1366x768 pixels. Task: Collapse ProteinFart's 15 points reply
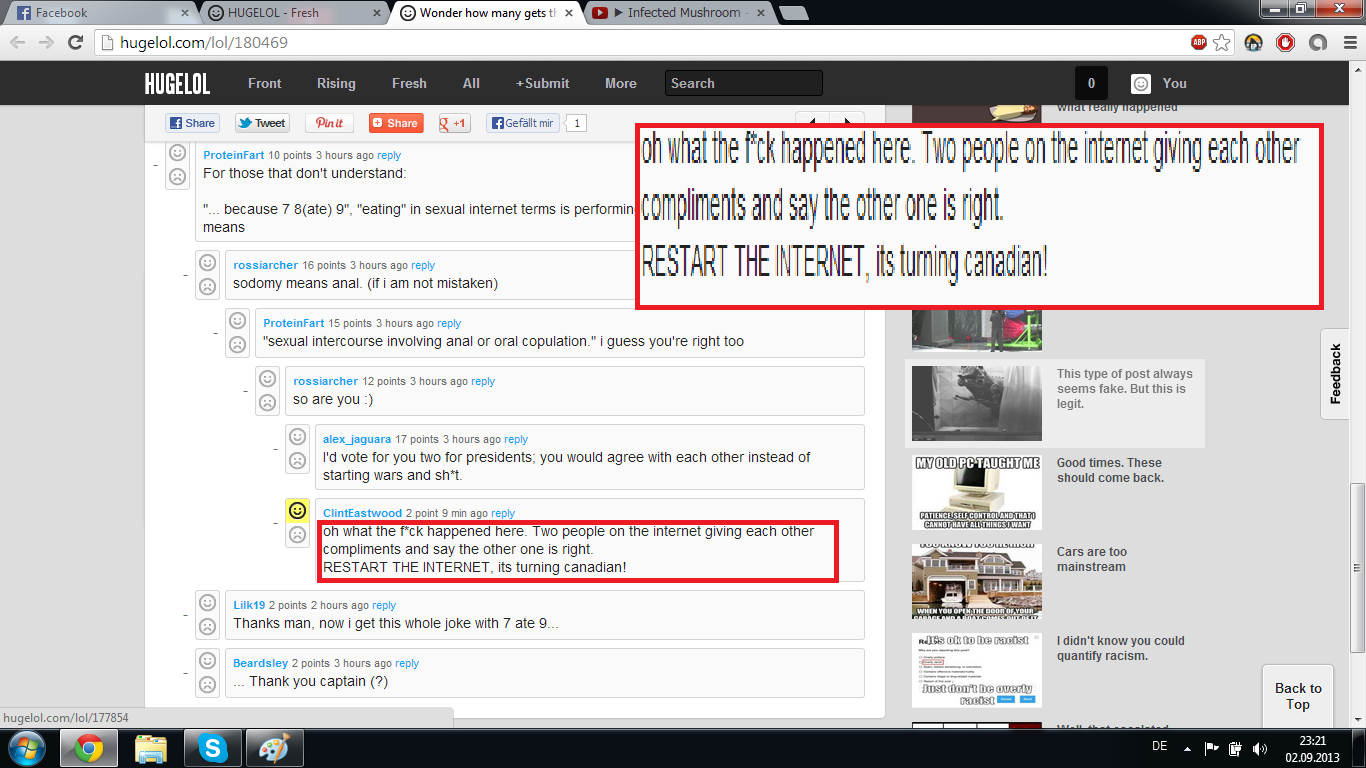(217, 333)
